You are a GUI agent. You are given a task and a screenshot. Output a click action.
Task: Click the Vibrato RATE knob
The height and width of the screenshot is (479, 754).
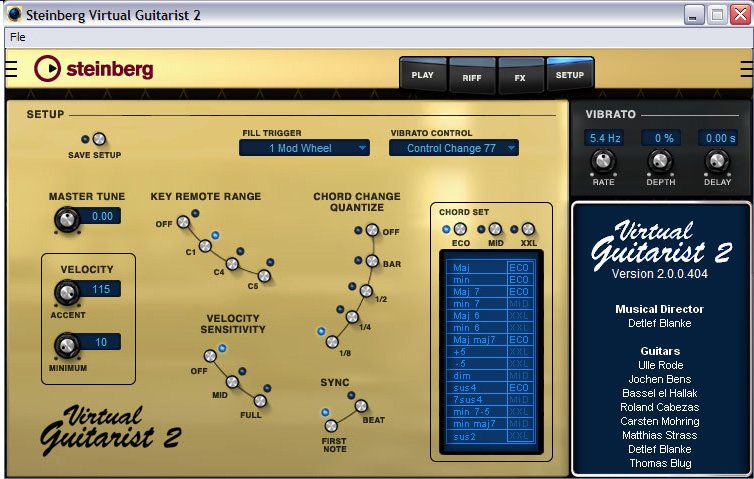[603, 161]
